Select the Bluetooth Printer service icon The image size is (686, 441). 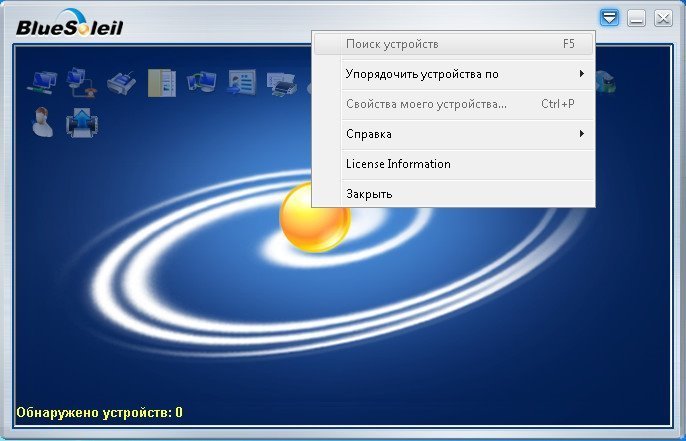282,83
